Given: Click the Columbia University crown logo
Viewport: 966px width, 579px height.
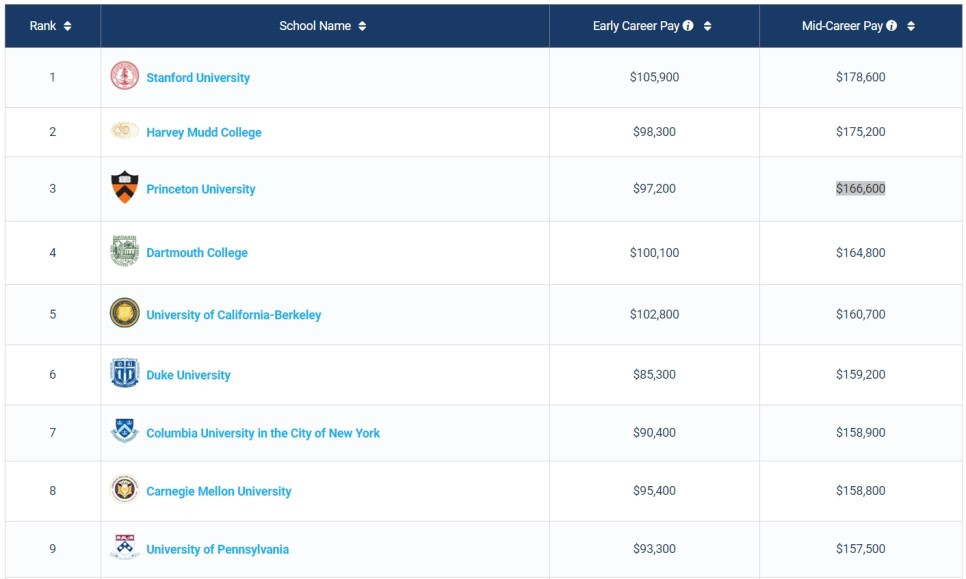Looking at the screenshot, I should (x=124, y=432).
